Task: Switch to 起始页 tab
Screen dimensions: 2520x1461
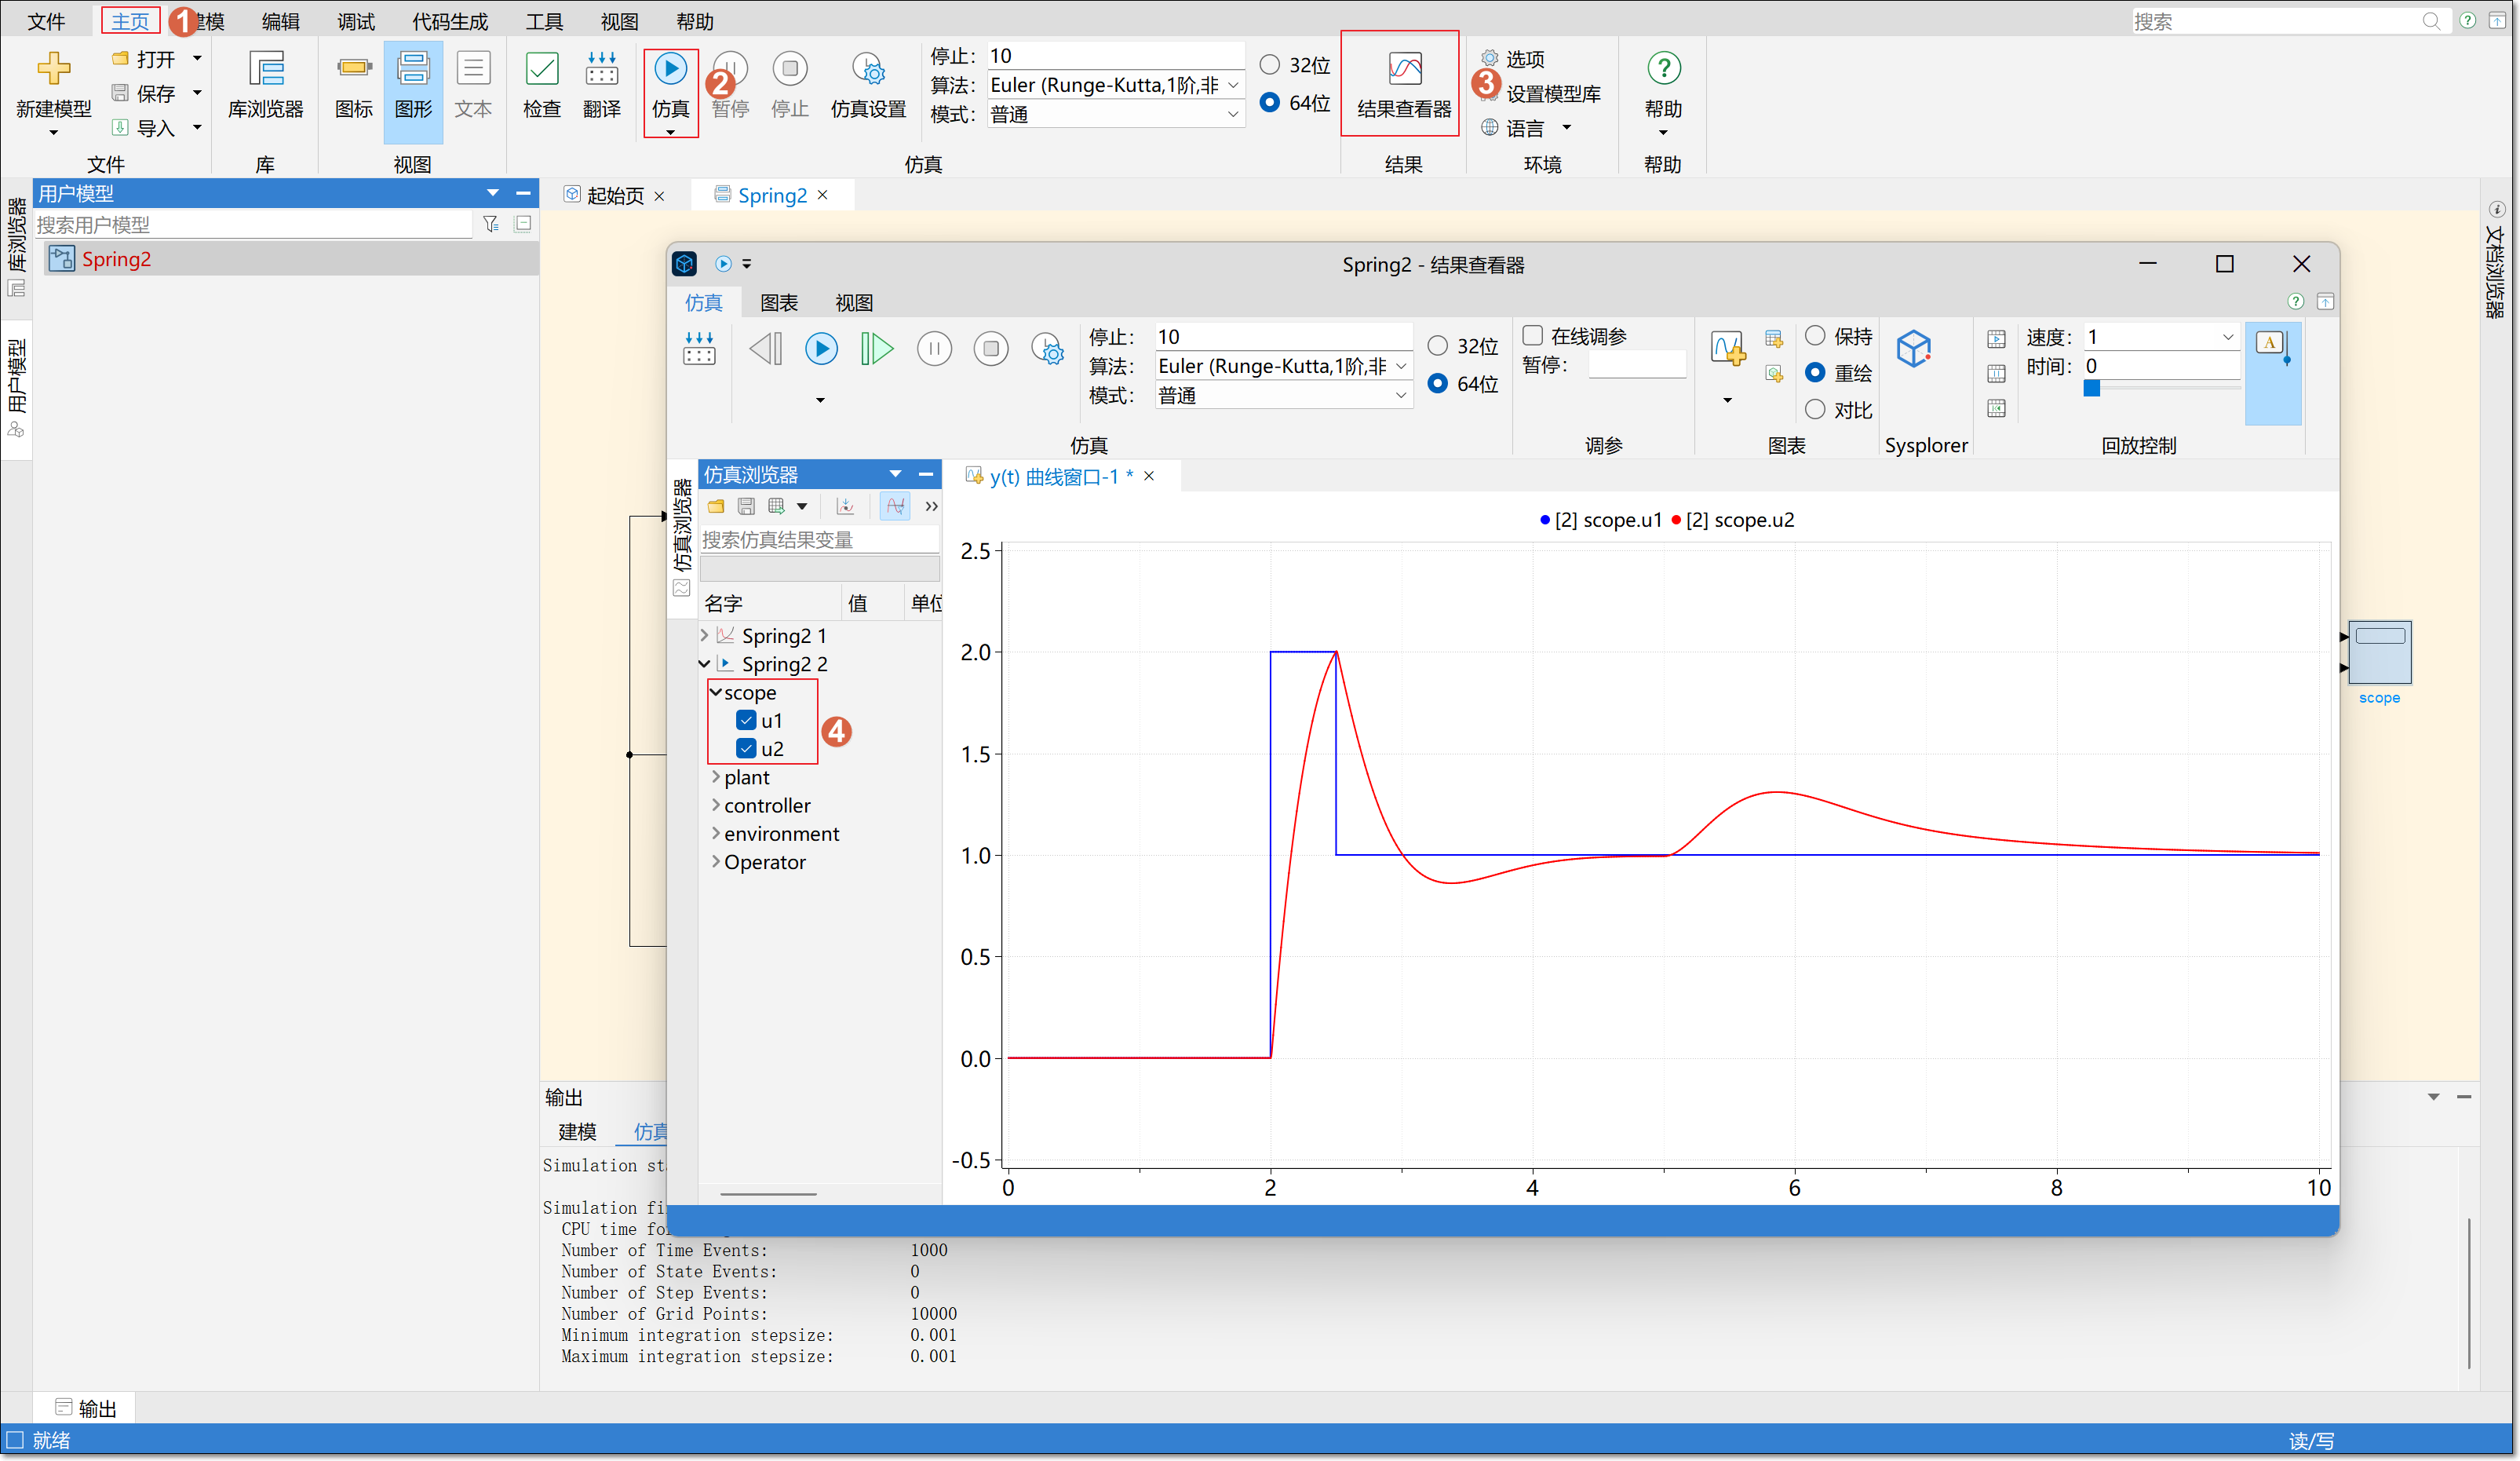Action: pyautogui.click(x=615, y=195)
